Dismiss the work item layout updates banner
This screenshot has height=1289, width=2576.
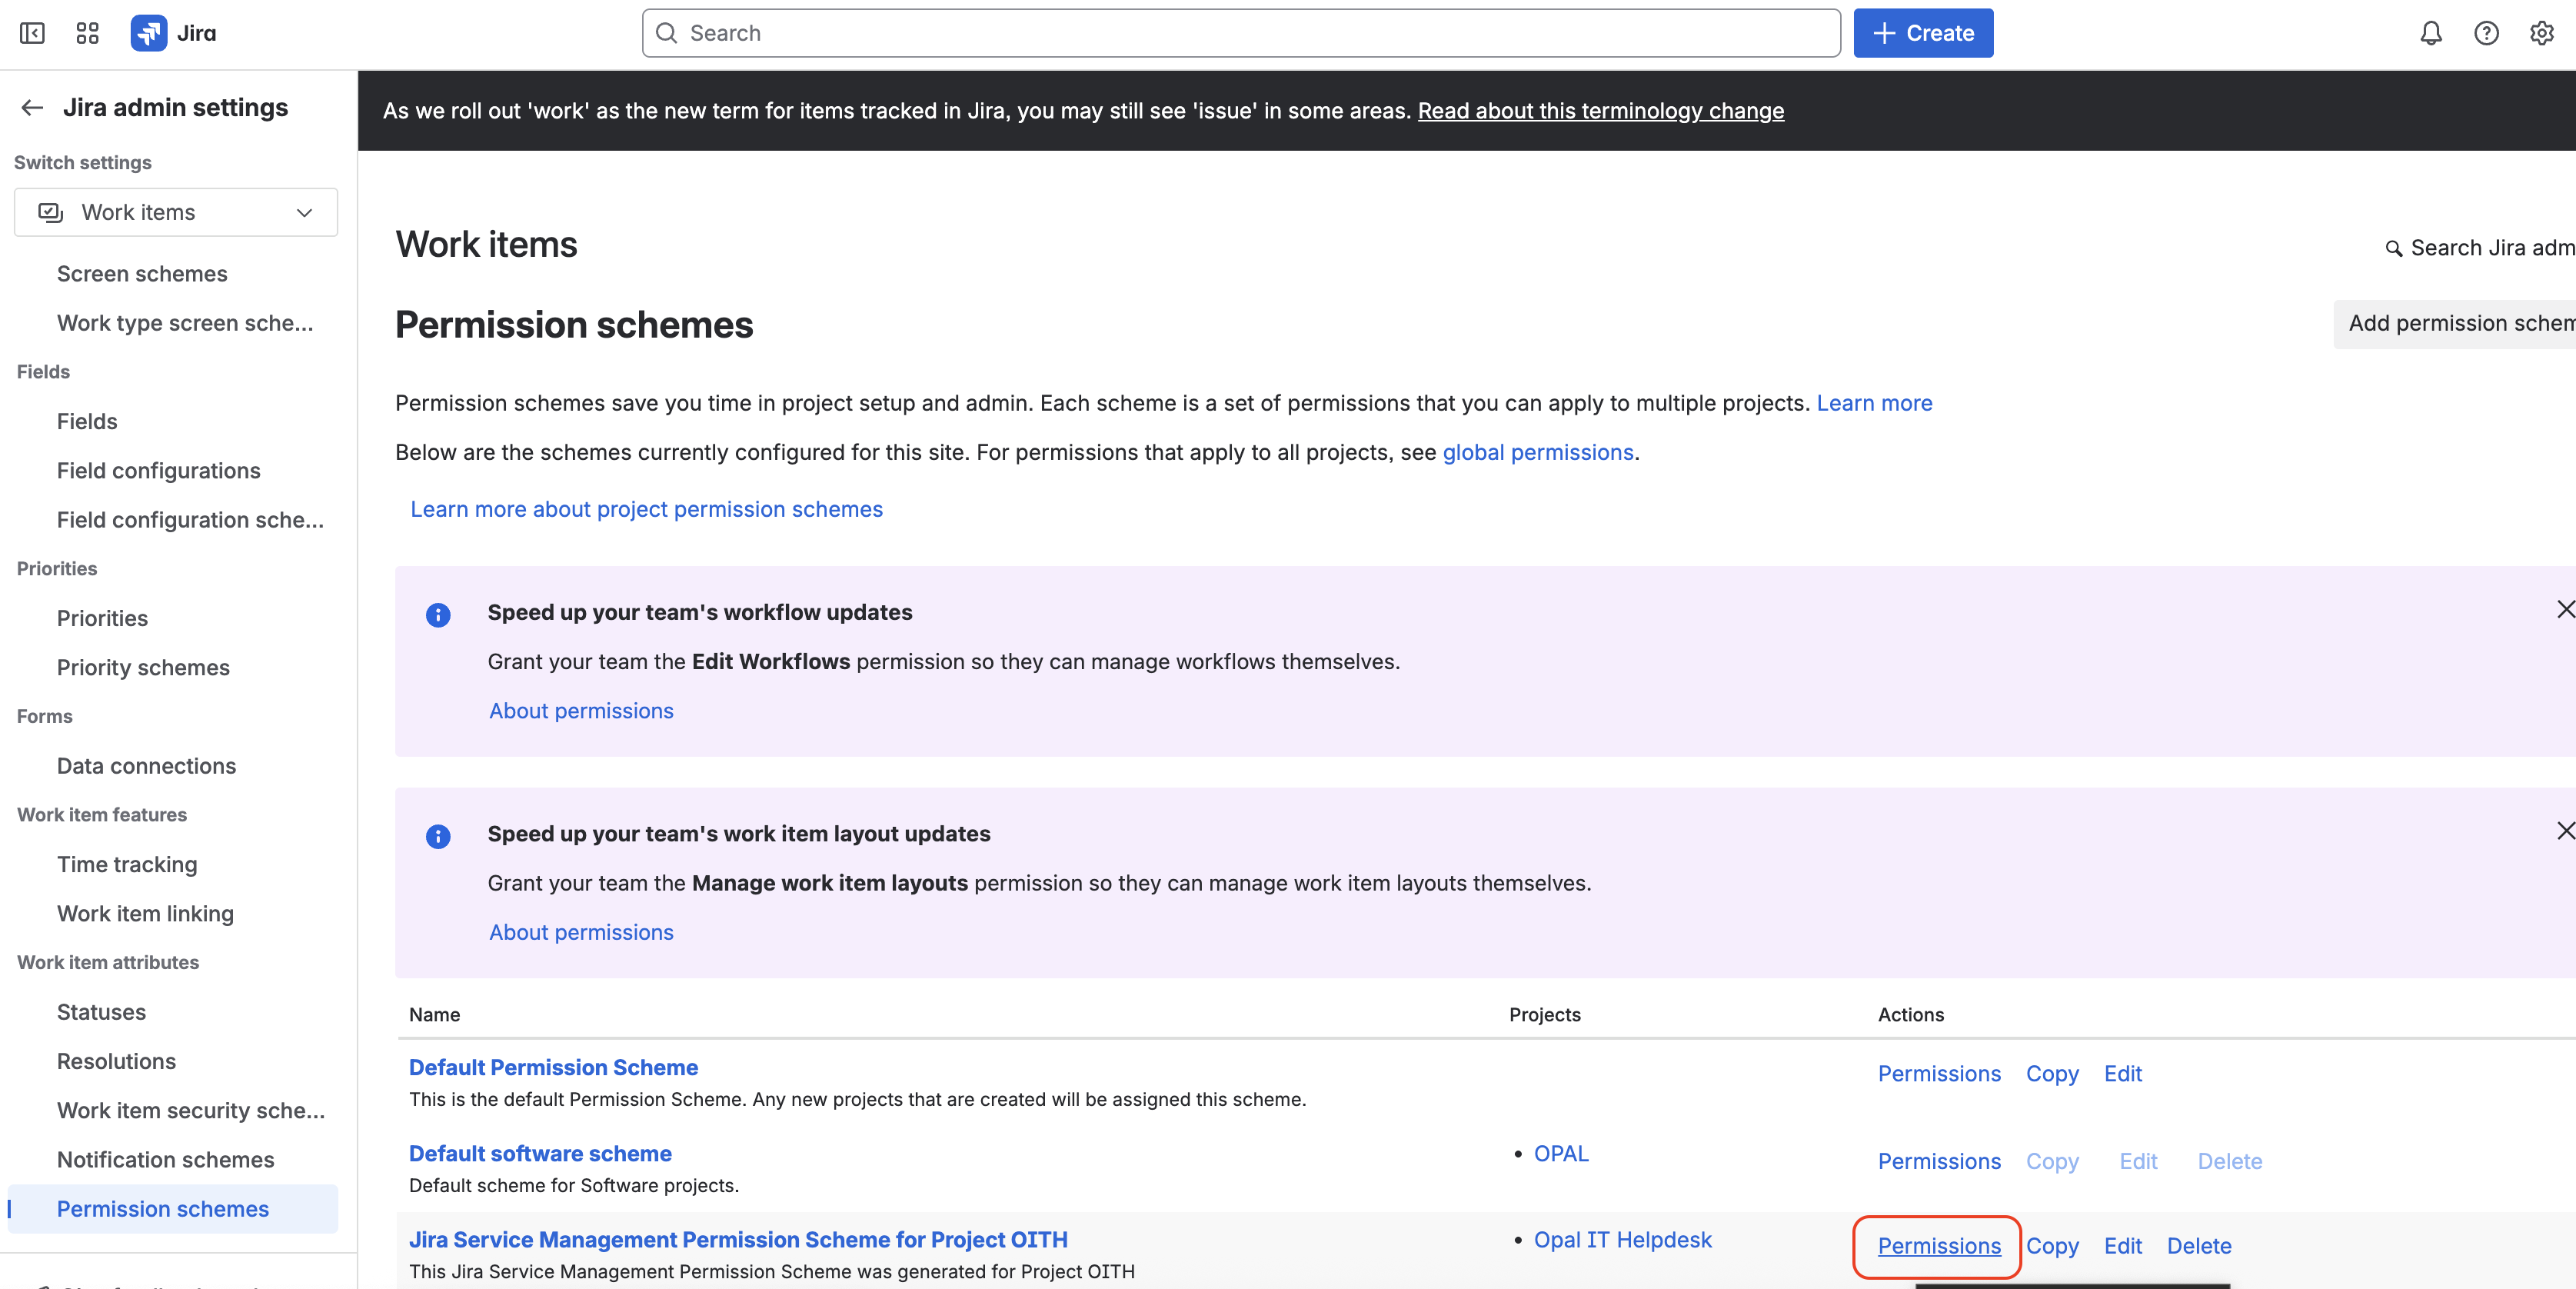pos(2565,831)
